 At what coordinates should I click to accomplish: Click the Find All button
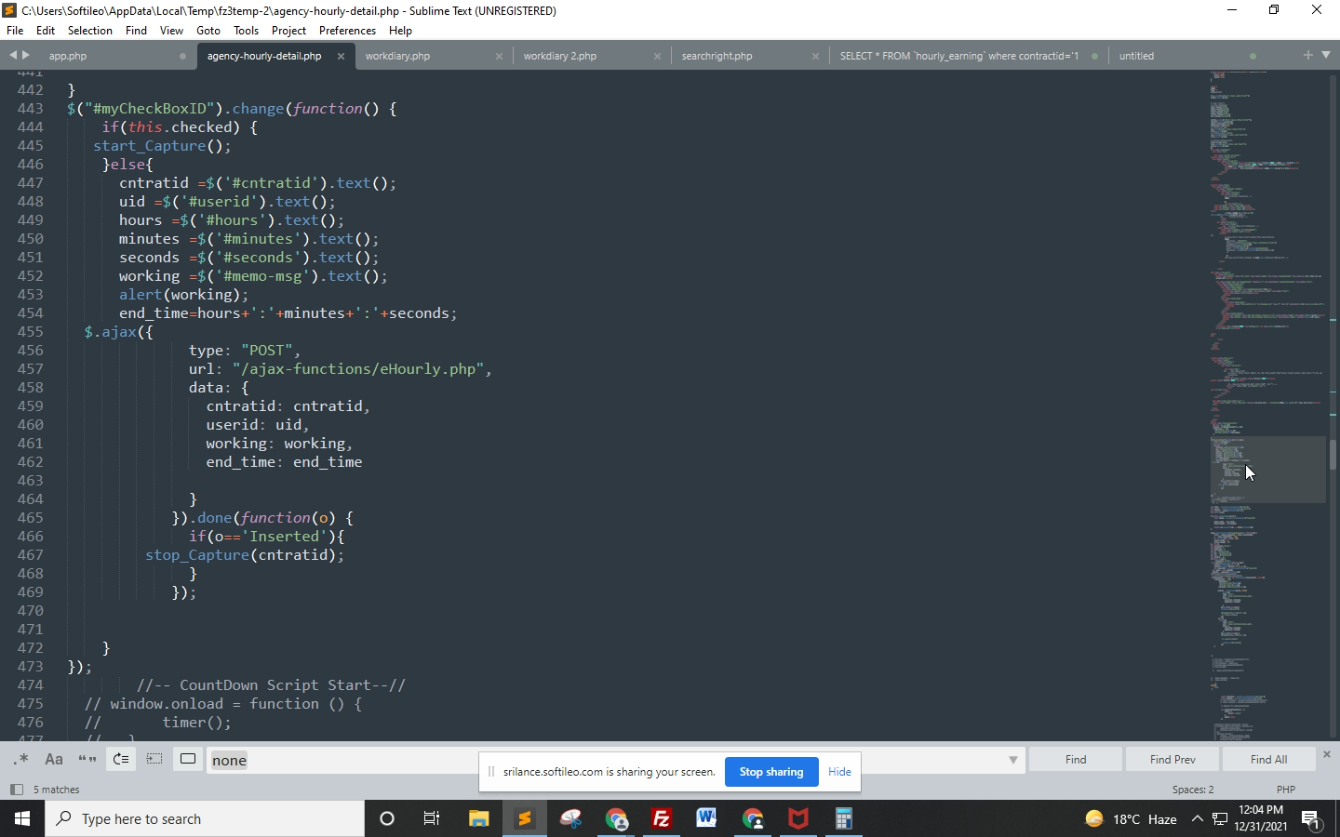pos(1268,759)
